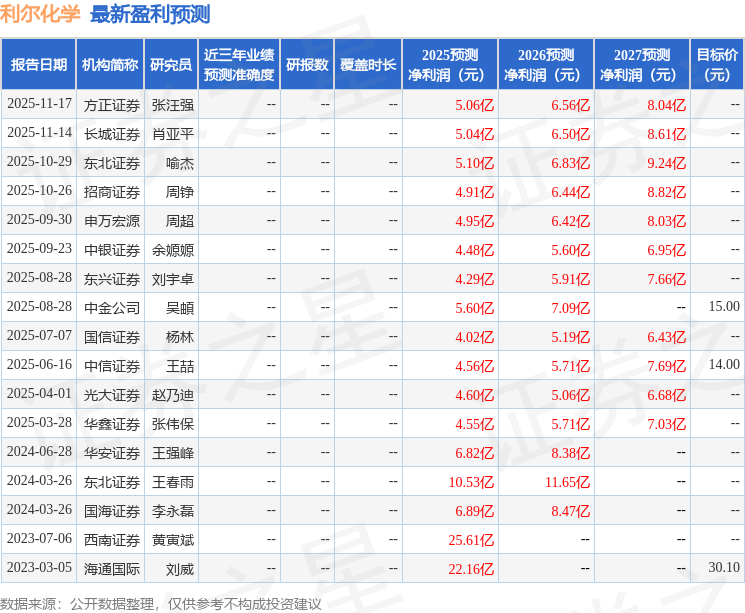Select the date 2025-10-29 cell
The width and height of the screenshot is (745, 613).
click(39, 162)
